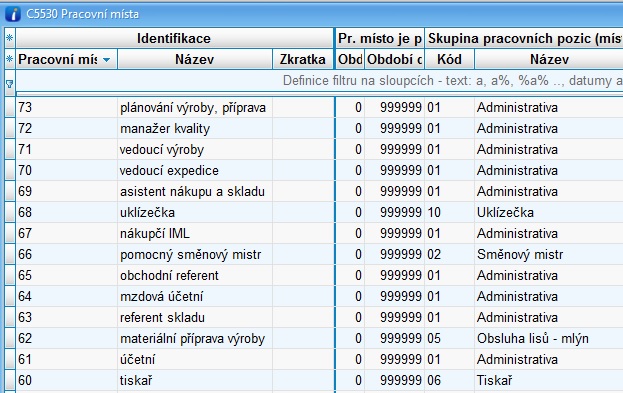
Task: Click the info icon in the title bar
Action: tap(13, 14)
